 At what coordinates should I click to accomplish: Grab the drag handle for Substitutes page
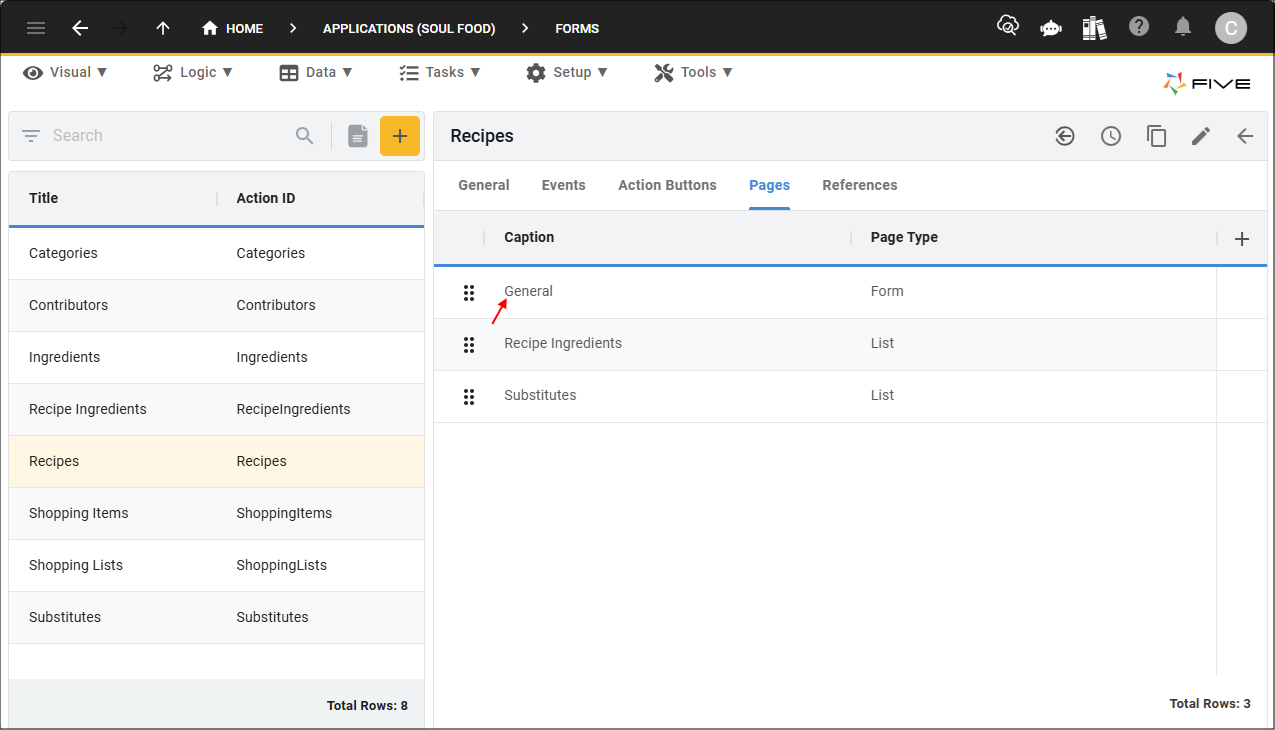pyautogui.click(x=468, y=397)
